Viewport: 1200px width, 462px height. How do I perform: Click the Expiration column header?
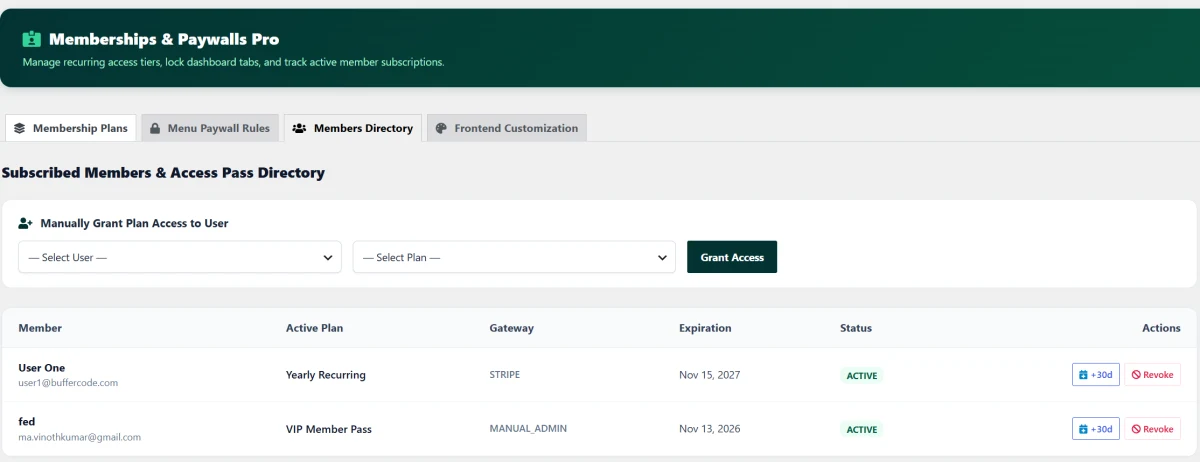pyautogui.click(x=705, y=328)
